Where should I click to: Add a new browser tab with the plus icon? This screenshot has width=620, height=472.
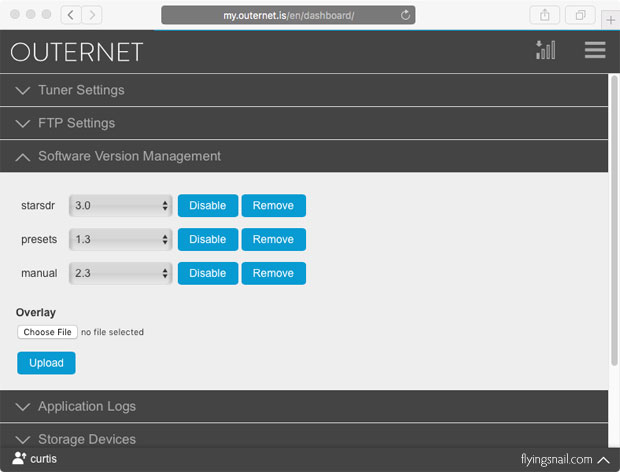point(611,20)
